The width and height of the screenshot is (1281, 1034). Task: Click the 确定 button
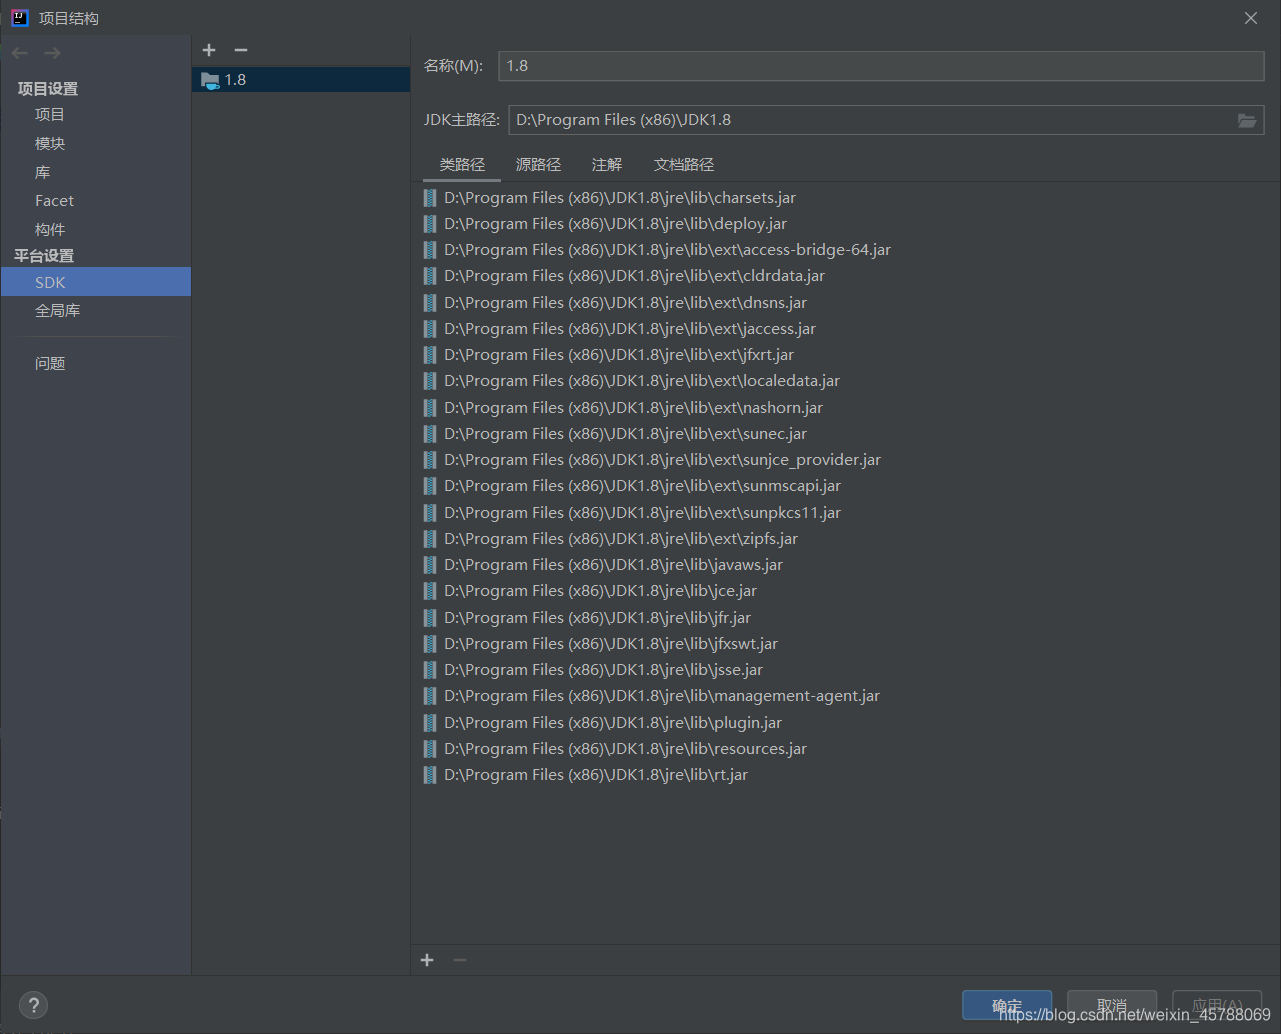click(1007, 1005)
